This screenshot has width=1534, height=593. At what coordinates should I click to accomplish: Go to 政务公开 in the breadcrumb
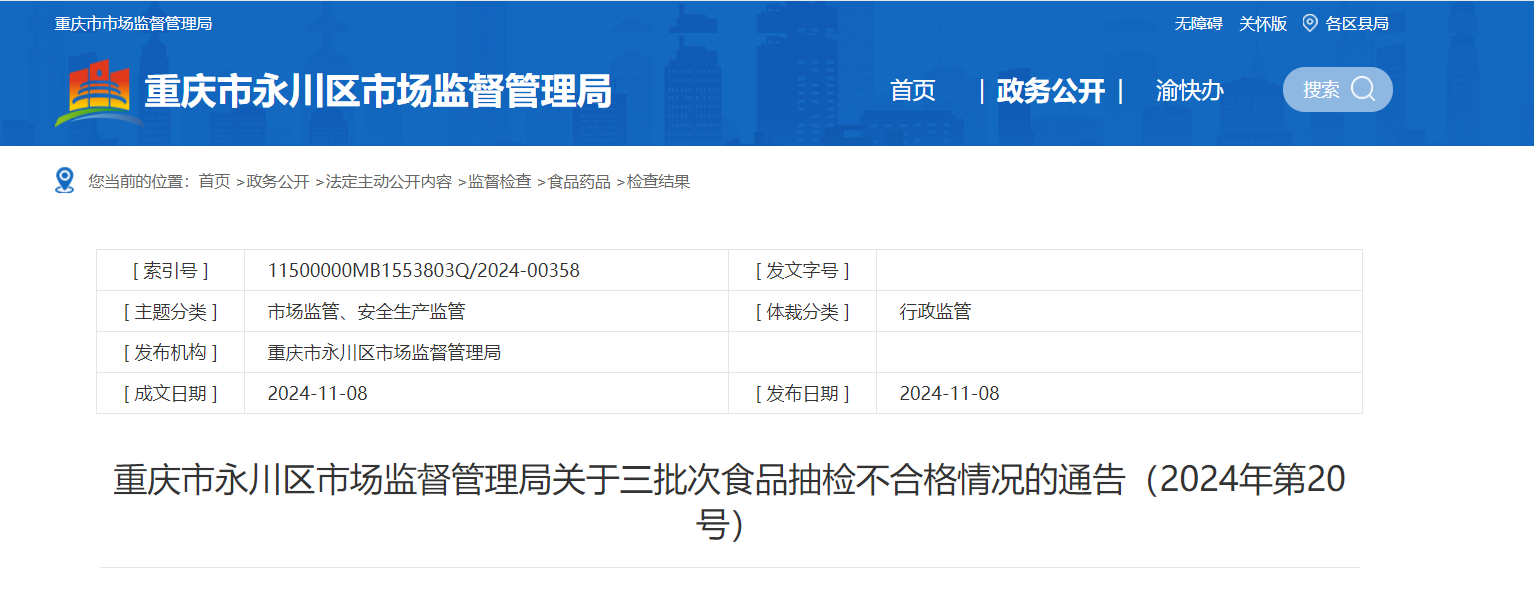click(x=278, y=181)
